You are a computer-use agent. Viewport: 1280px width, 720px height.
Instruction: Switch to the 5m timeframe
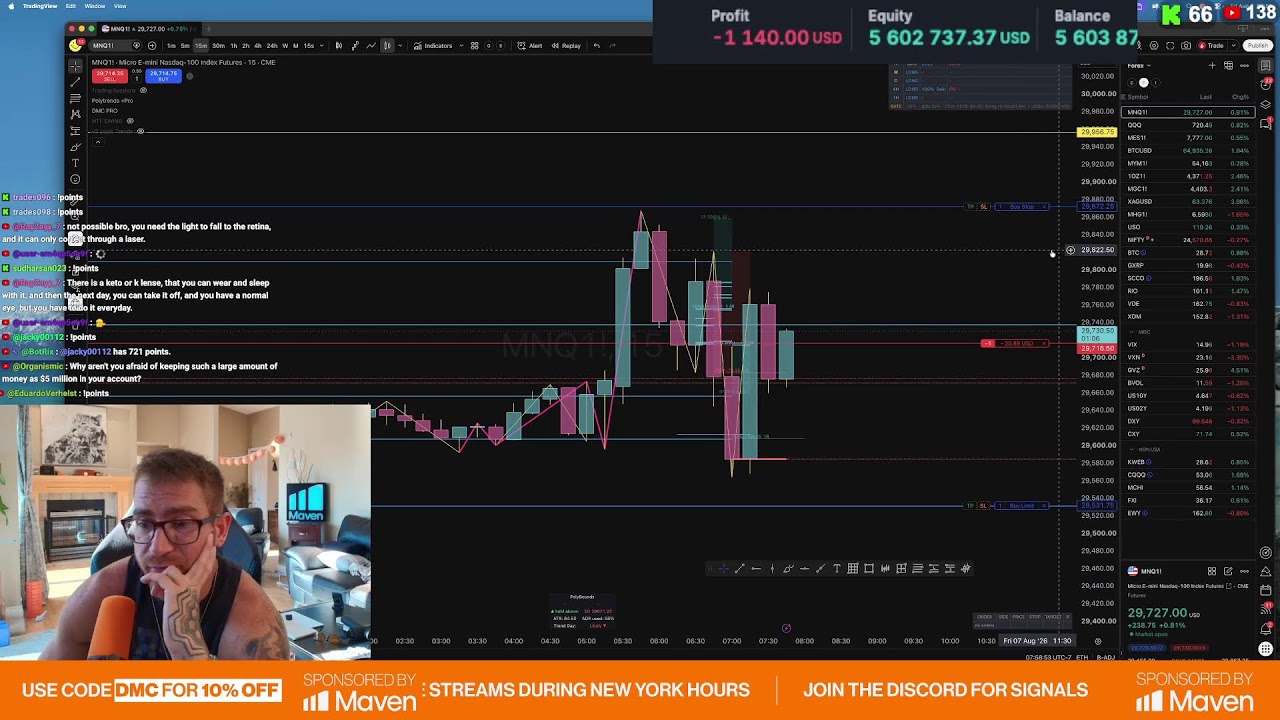185,45
